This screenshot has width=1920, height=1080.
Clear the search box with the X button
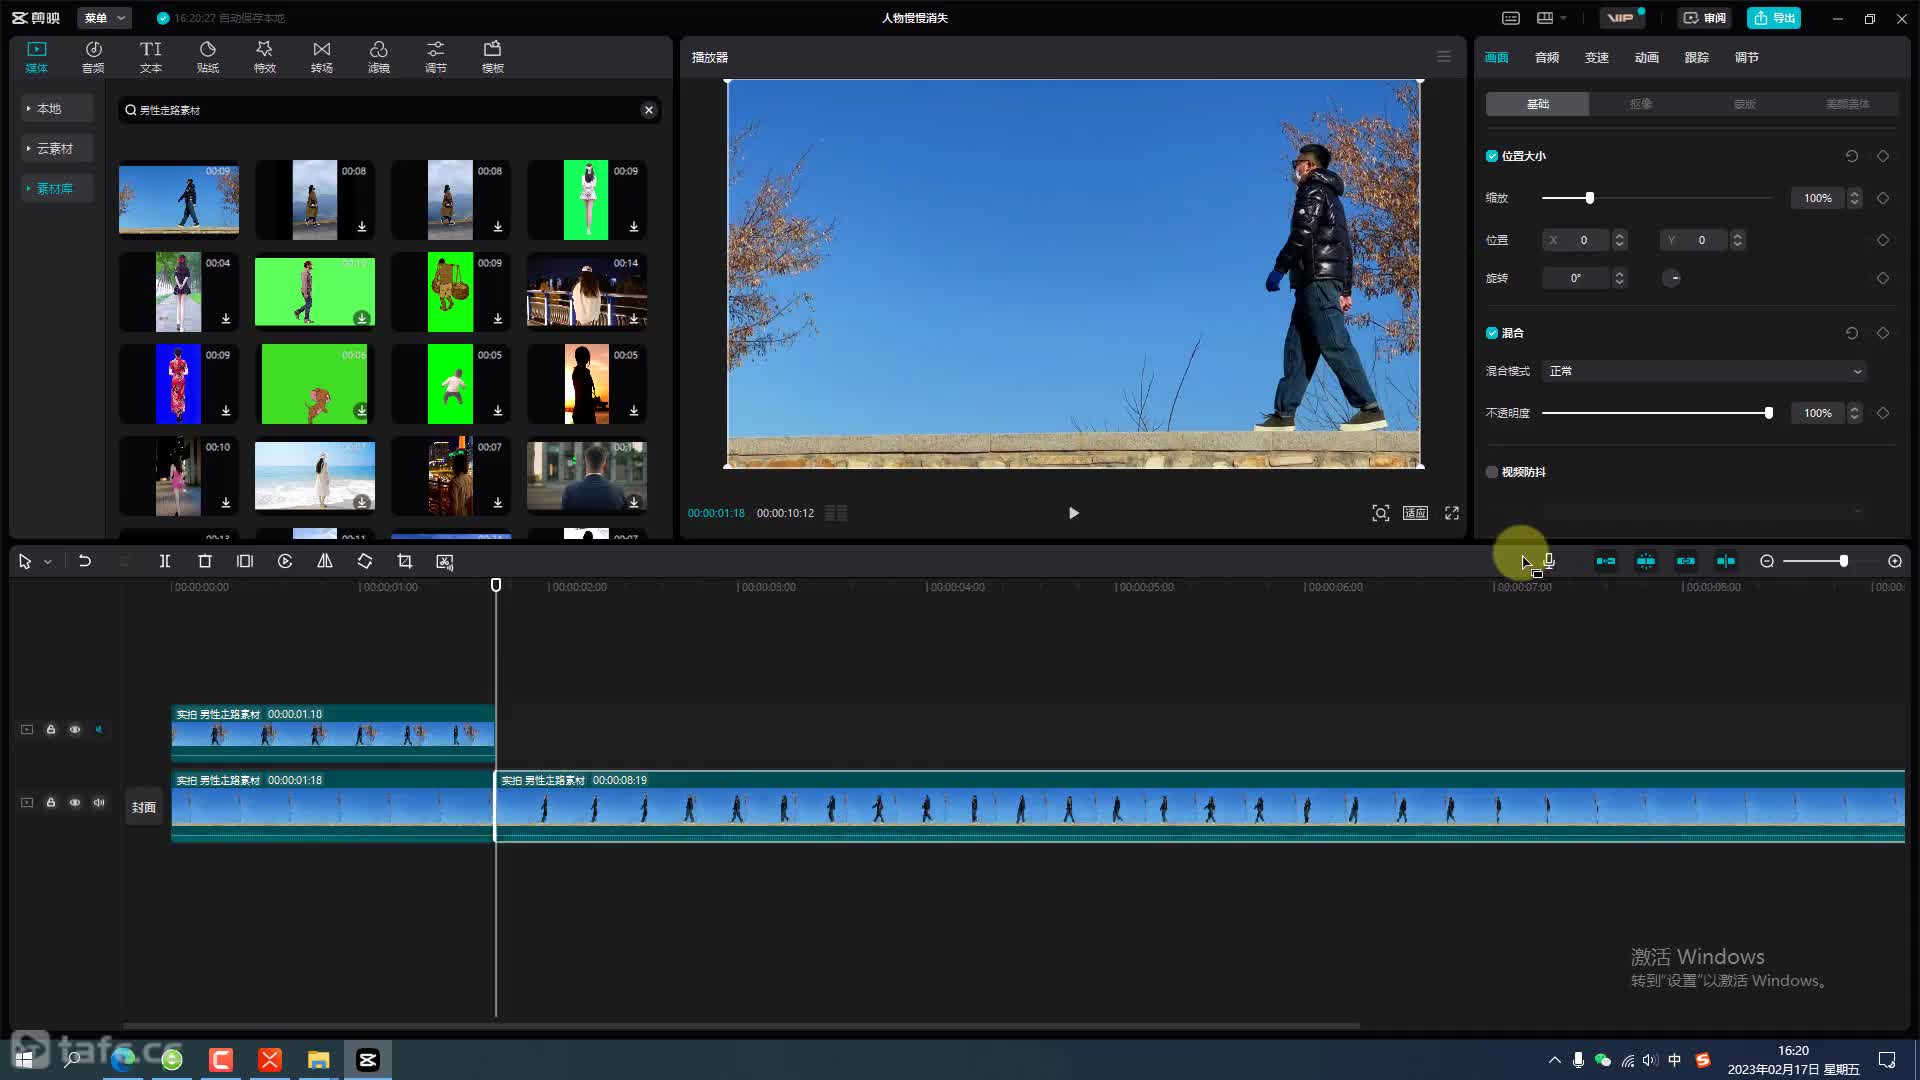point(649,110)
